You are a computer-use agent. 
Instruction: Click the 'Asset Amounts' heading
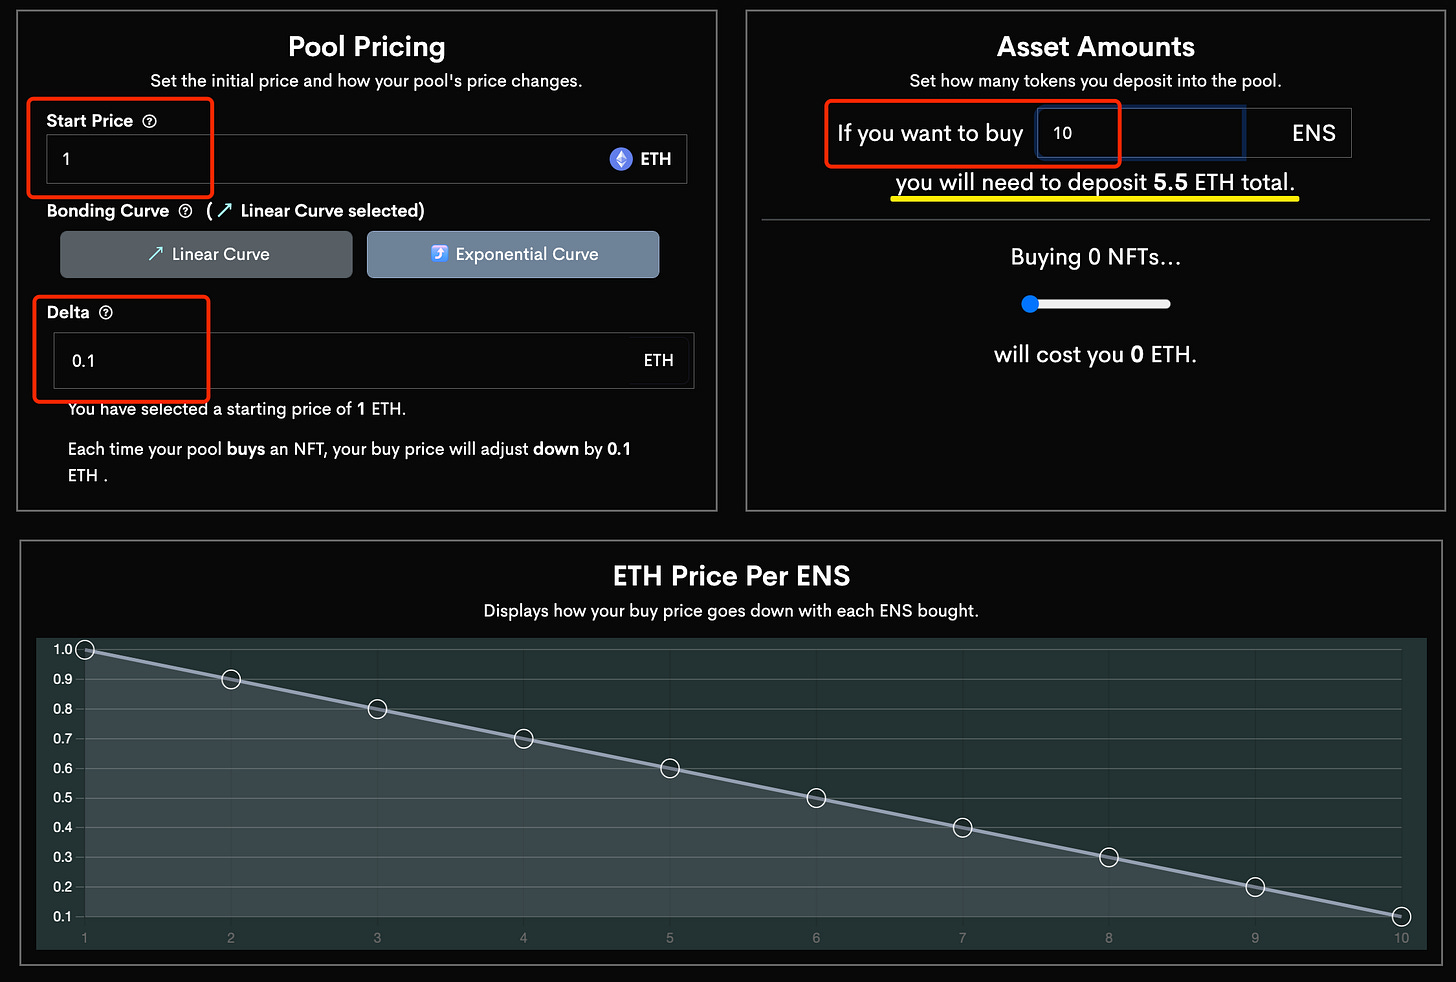coord(1096,47)
